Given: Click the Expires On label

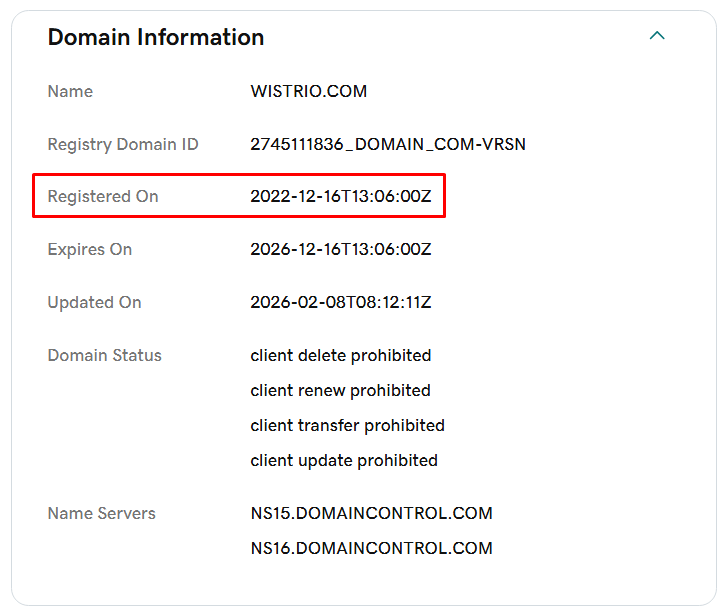Looking at the screenshot, I should coord(90,250).
